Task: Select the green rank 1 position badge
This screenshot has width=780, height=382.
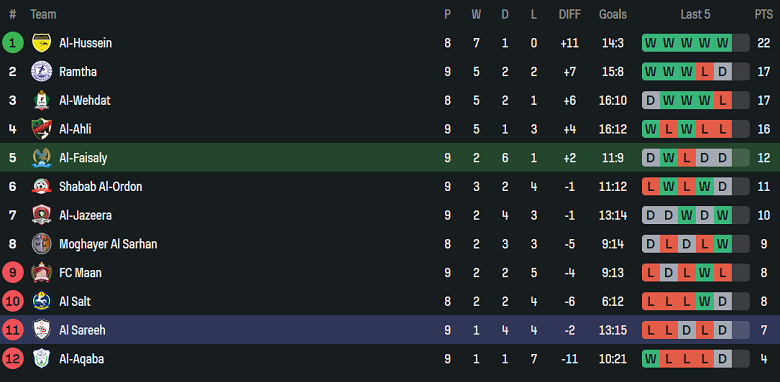Action: click(x=12, y=43)
